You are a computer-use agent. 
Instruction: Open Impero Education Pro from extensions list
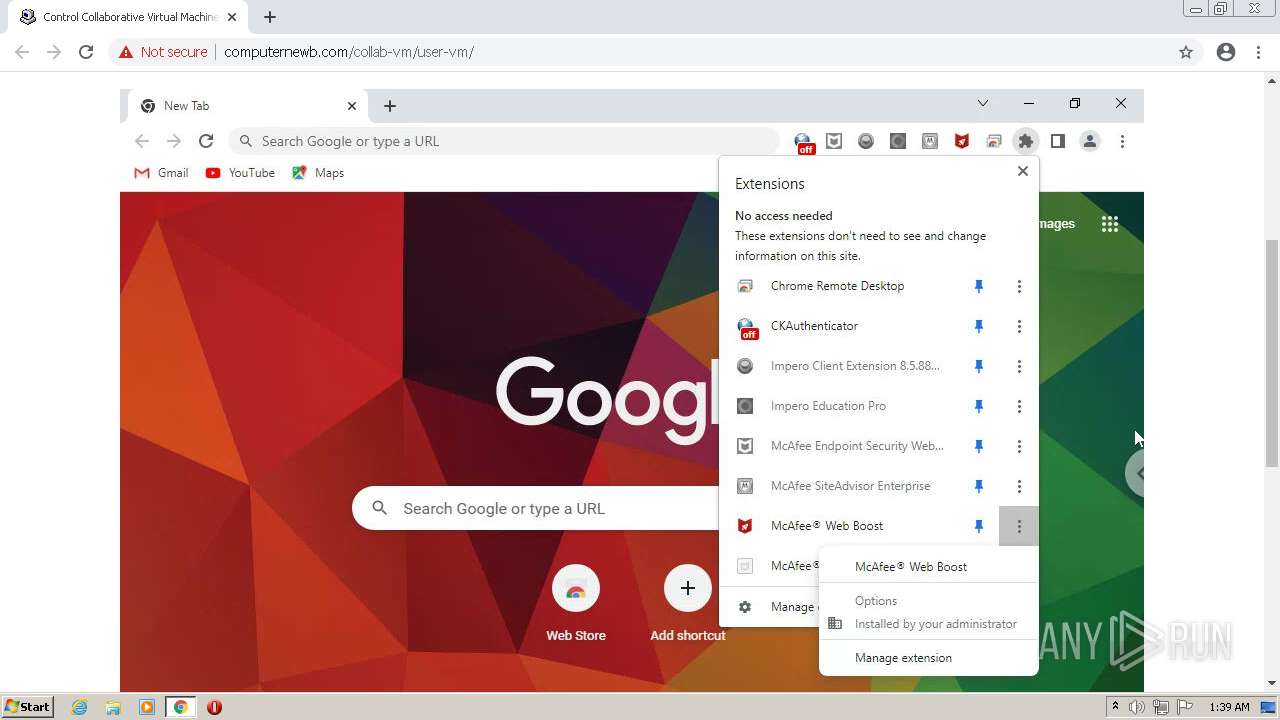(x=828, y=406)
